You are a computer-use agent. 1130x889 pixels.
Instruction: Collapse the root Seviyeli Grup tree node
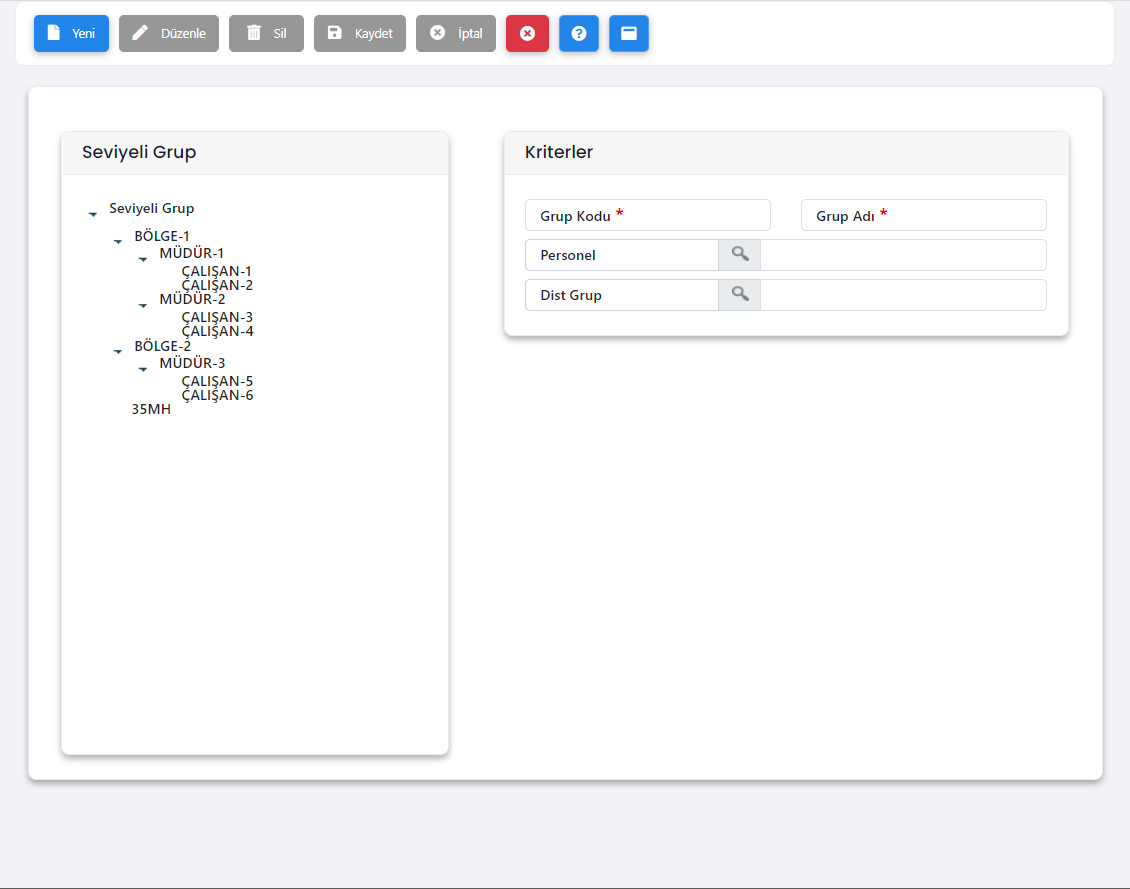93,214
